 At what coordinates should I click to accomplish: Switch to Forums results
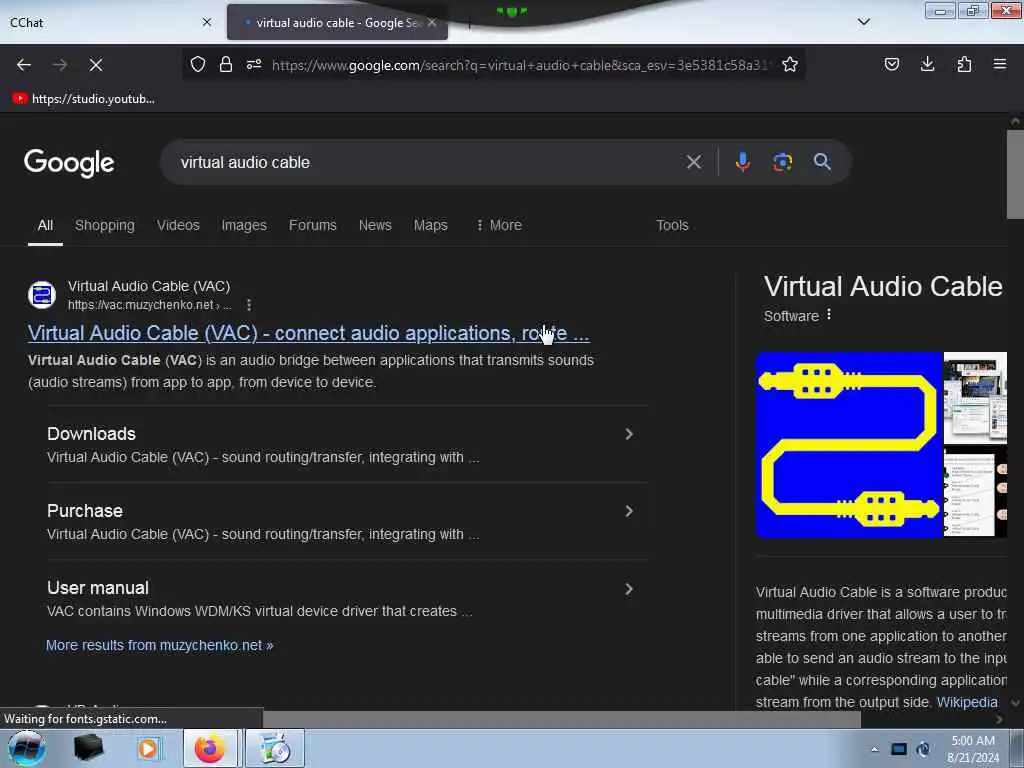pos(313,225)
